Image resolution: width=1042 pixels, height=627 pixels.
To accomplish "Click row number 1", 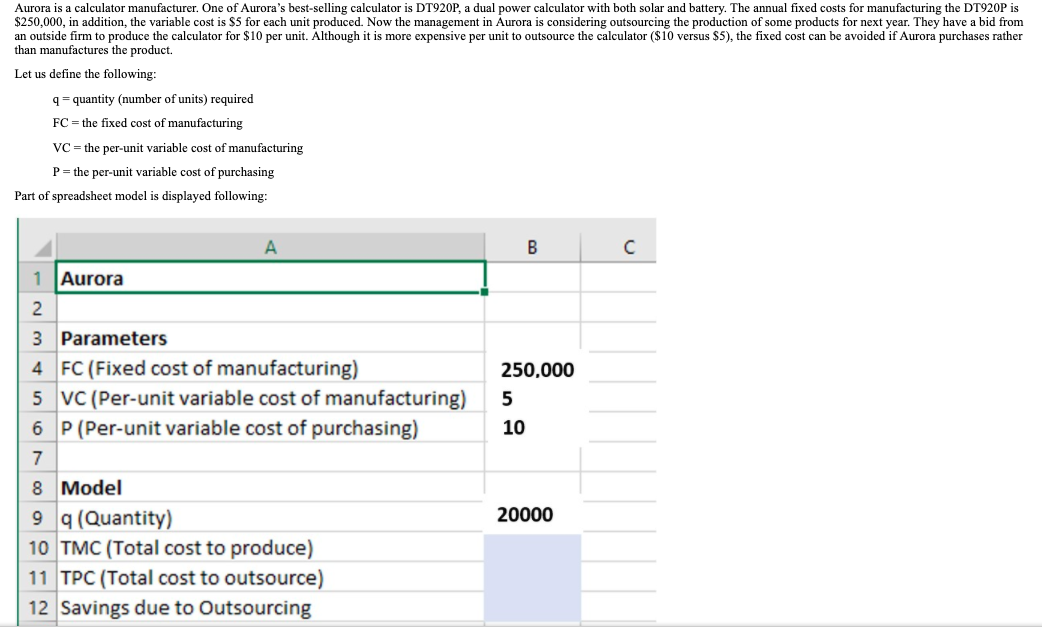I will click(x=38, y=280).
